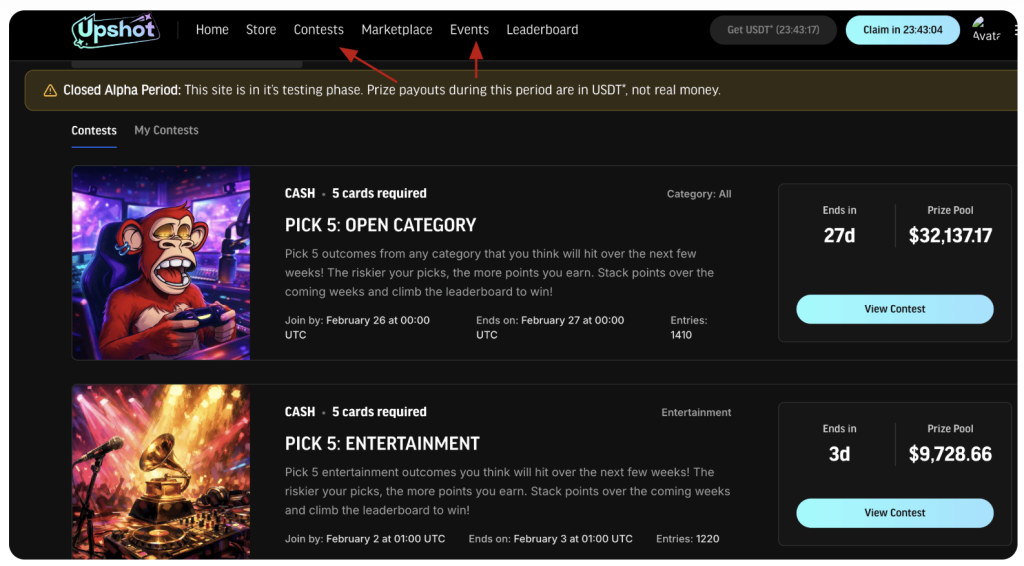Image resolution: width=1024 pixels, height=566 pixels.
Task: View Contest for Pick 5 Entertainment
Action: tap(895, 513)
